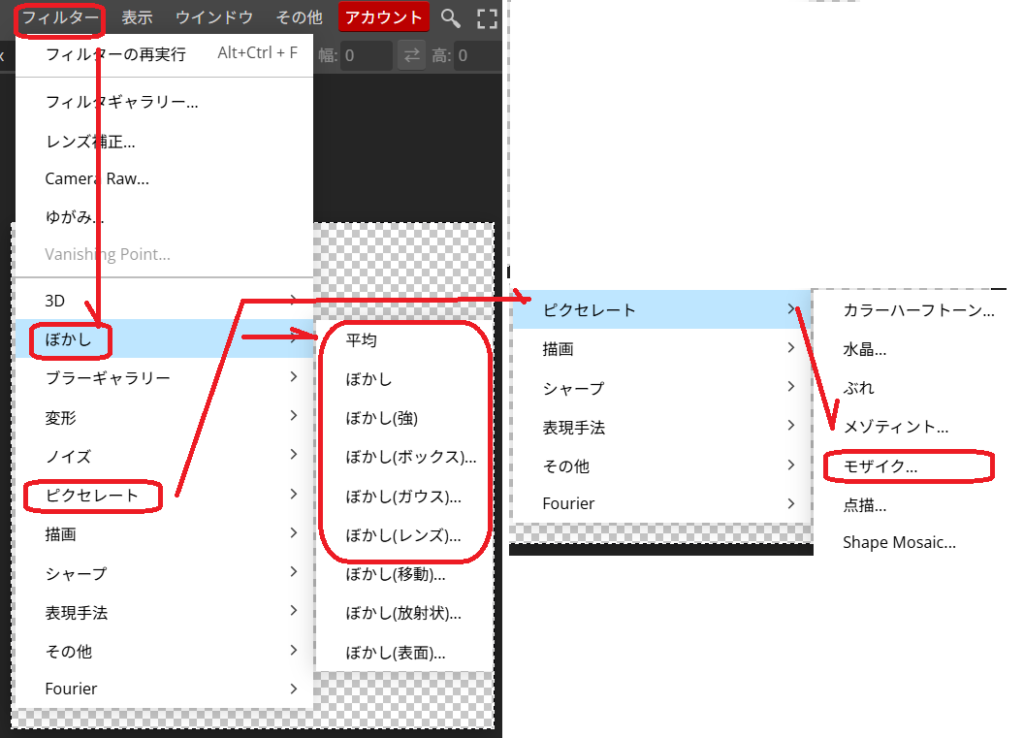Expand その他 in the left filter menu
Image resolution: width=1024 pixels, height=738 pixels.
tap(164, 651)
